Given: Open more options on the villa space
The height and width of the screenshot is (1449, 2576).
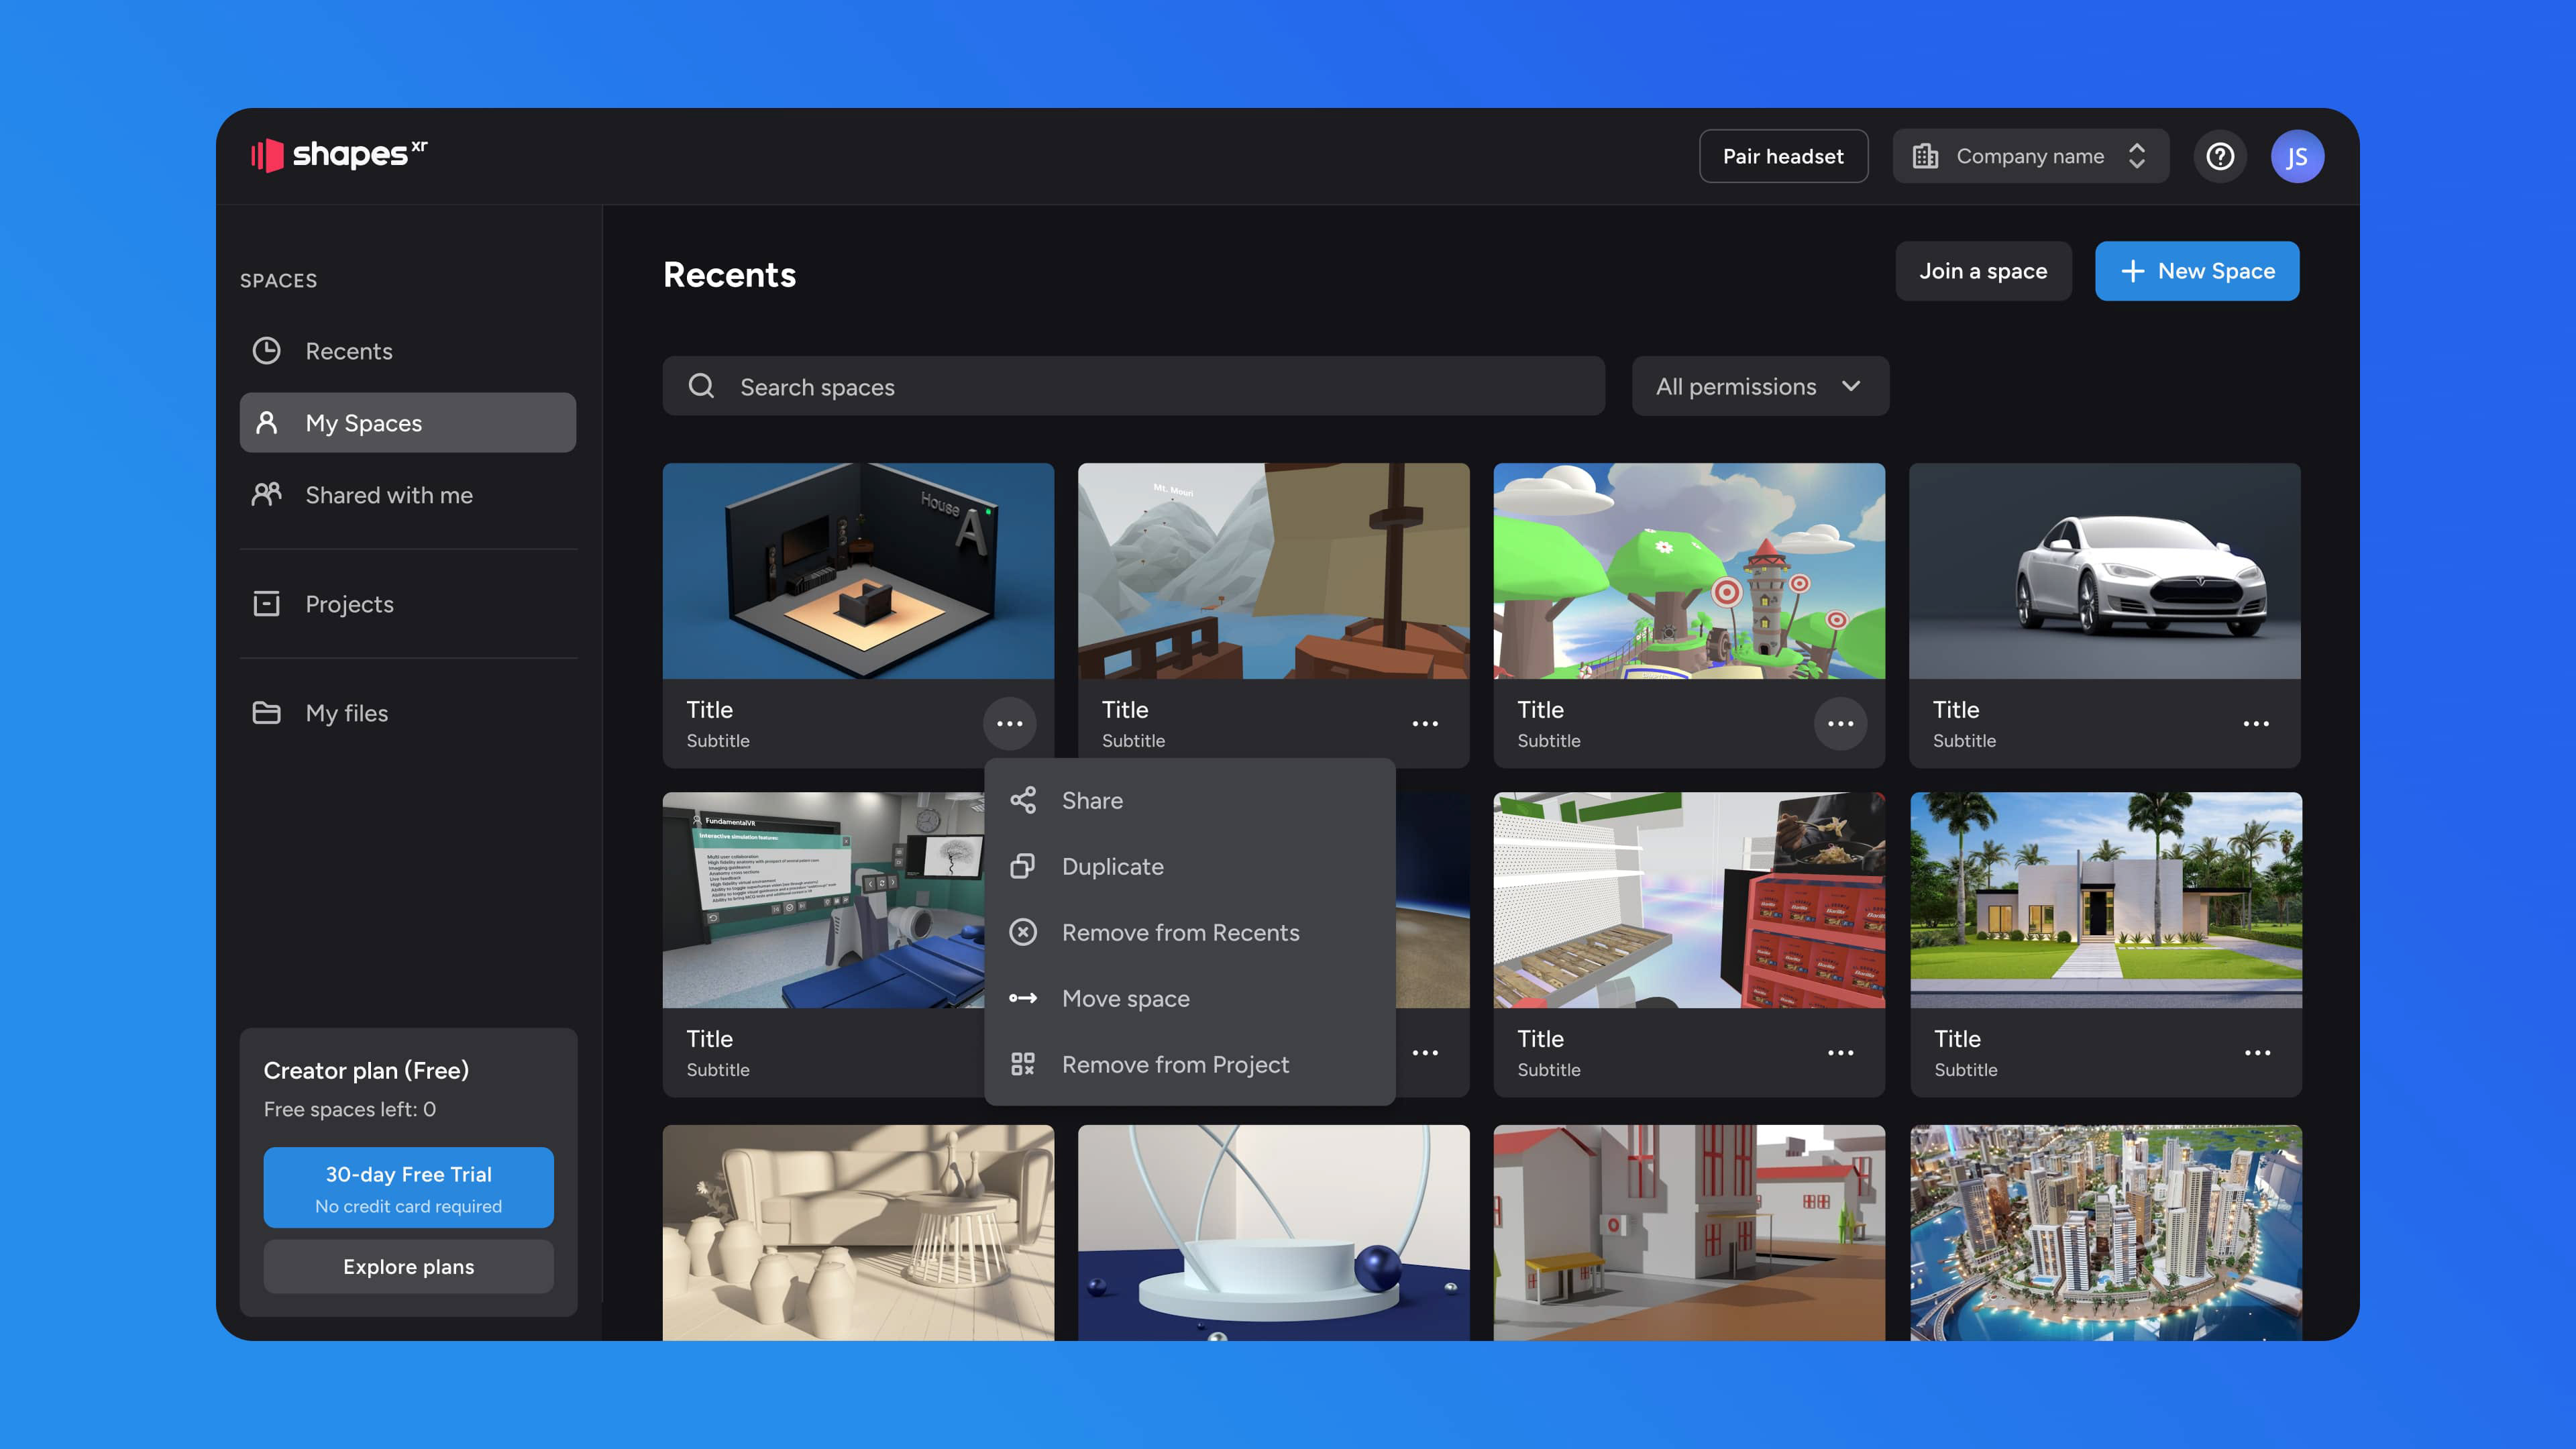Looking at the screenshot, I should pos(2256,1053).
